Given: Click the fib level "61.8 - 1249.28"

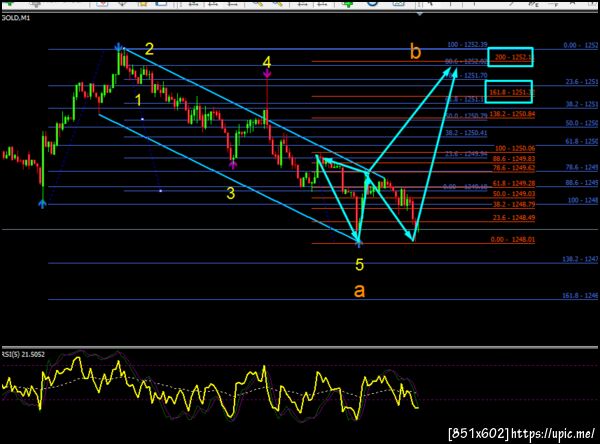Looking at the screenshot, I should 514,183.
